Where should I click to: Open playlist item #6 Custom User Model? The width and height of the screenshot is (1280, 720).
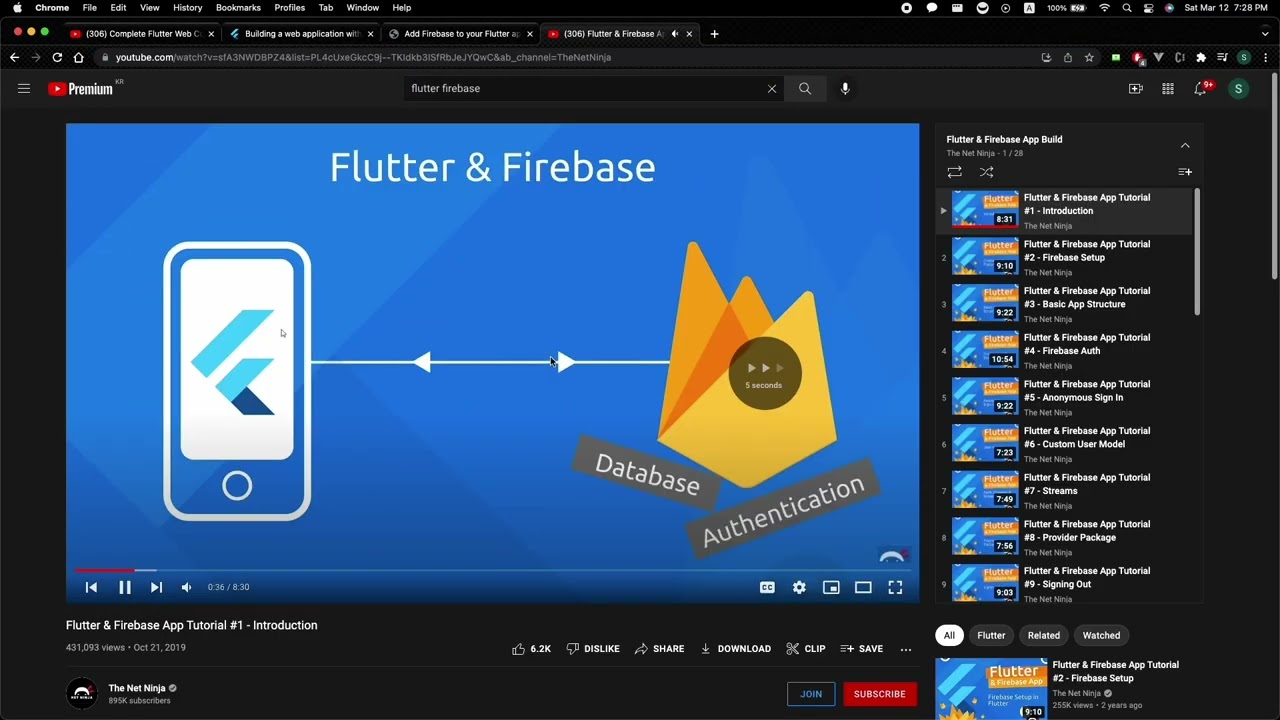pos(1065,444)
